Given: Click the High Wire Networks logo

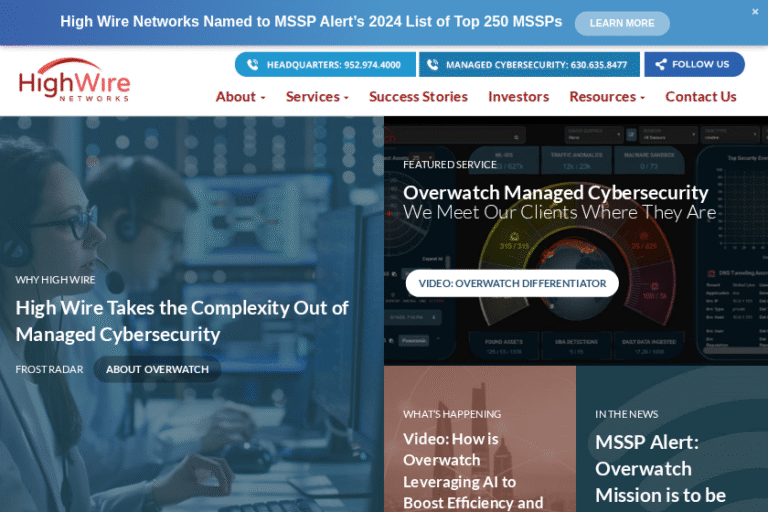Looking at the screenshot, I should click(x=74, y=80).
